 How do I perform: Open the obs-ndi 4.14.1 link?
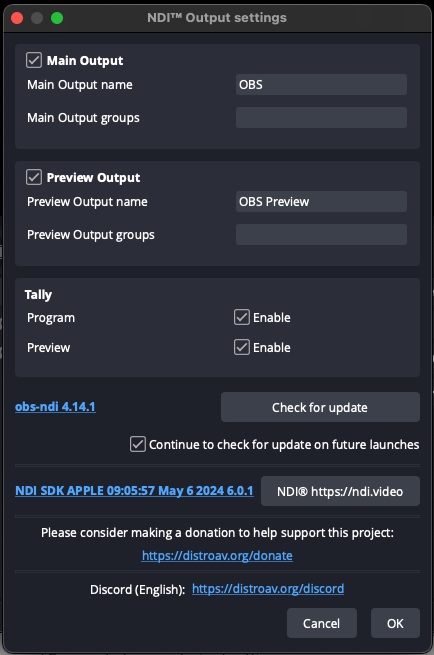pyautogui.click(x=55, y=406)
